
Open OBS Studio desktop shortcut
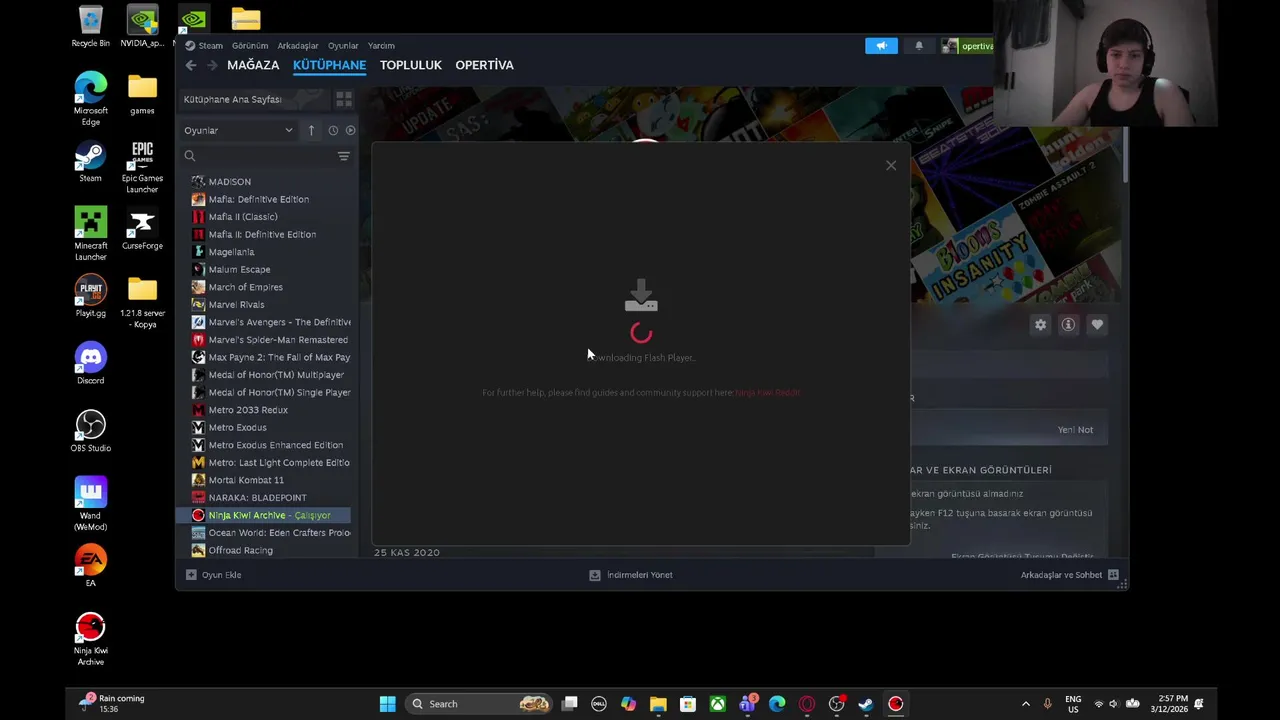[90, 431]
